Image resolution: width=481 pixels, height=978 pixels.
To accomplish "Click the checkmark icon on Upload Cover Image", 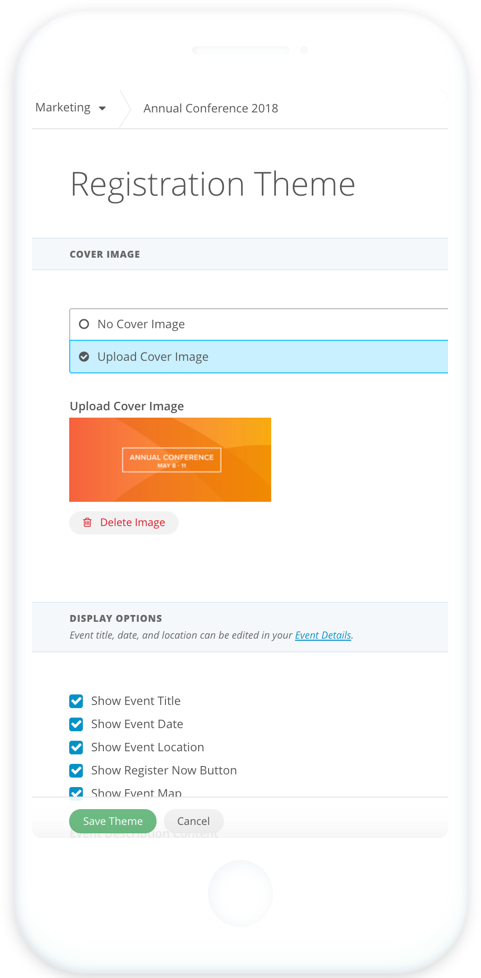I will (84, 357).
